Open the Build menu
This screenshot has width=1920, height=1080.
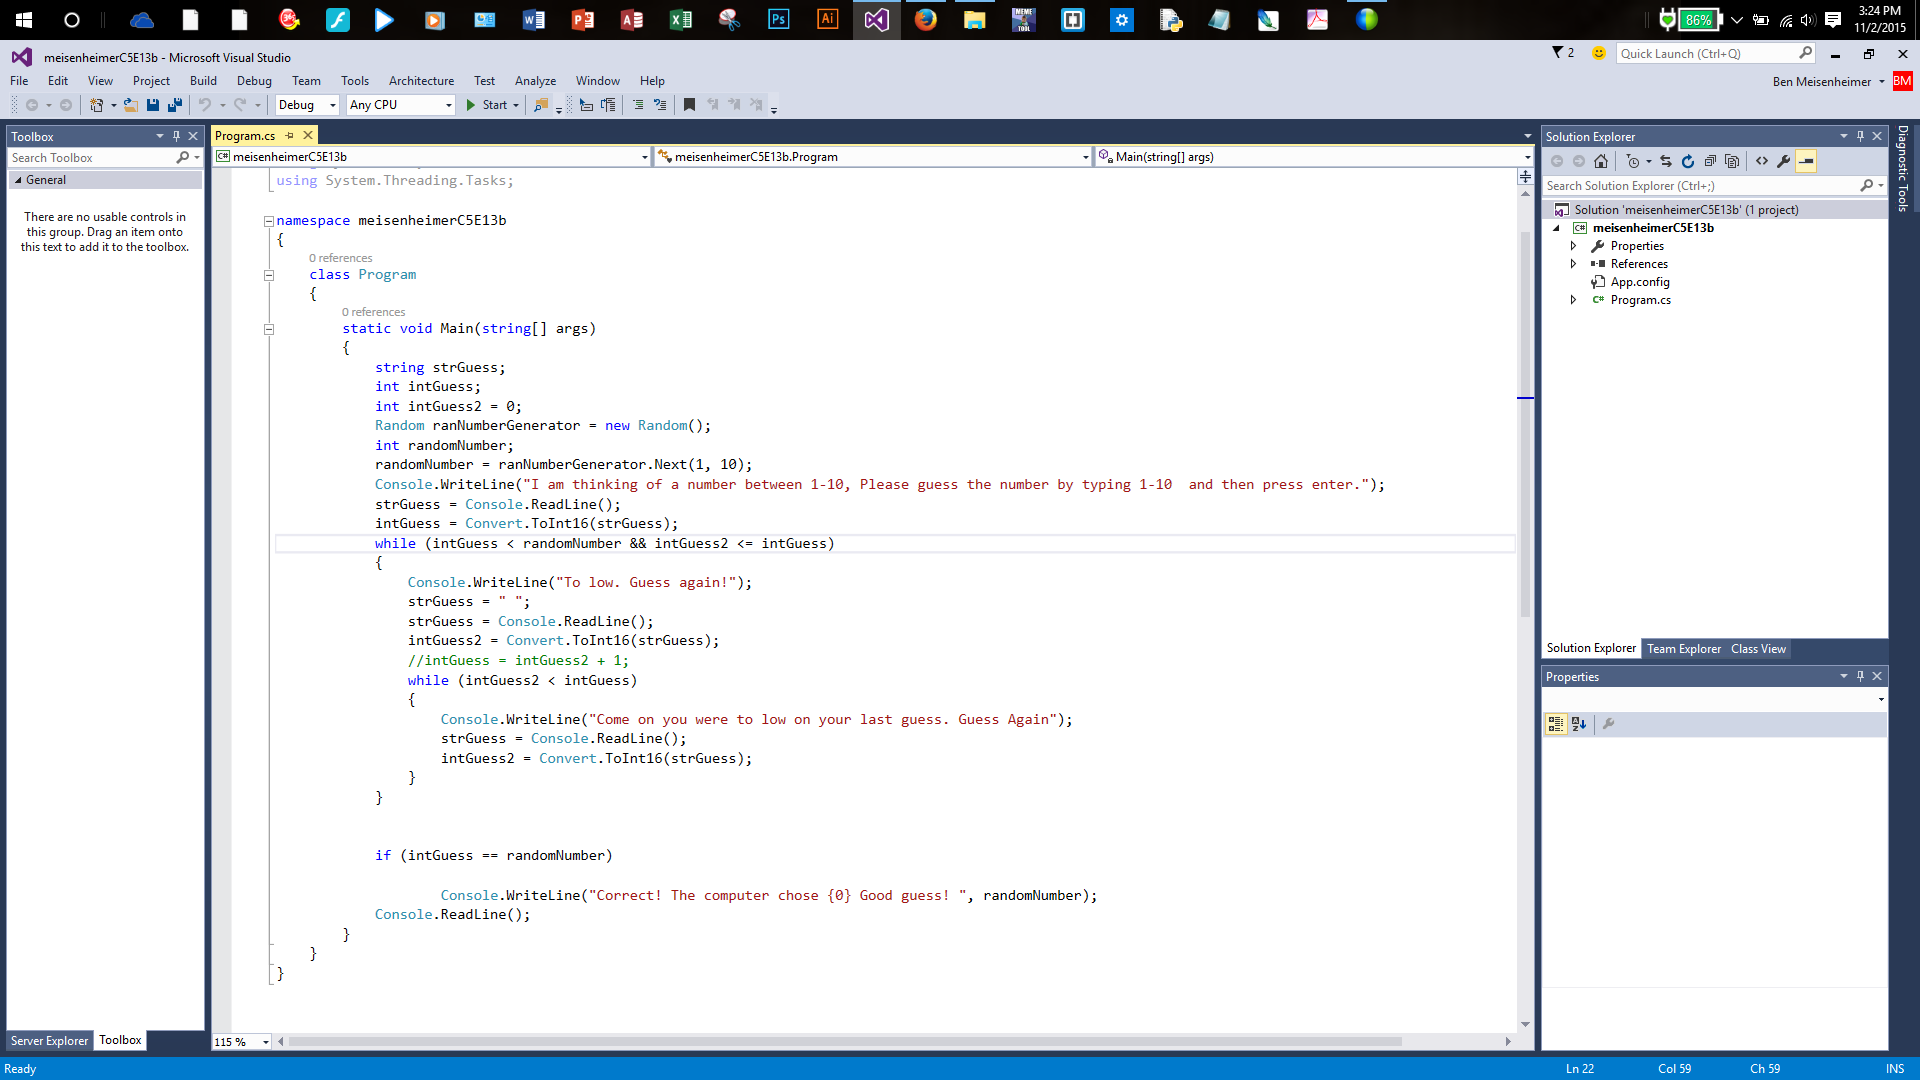coord(203,81)
